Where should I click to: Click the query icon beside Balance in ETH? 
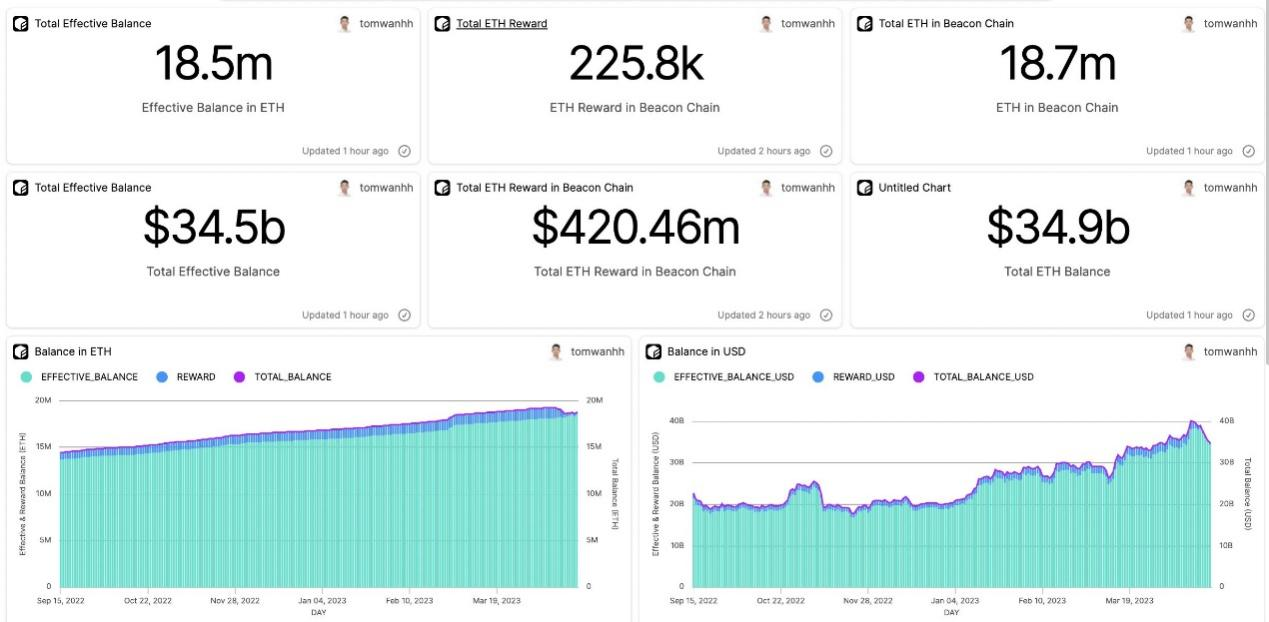[20, 351]
